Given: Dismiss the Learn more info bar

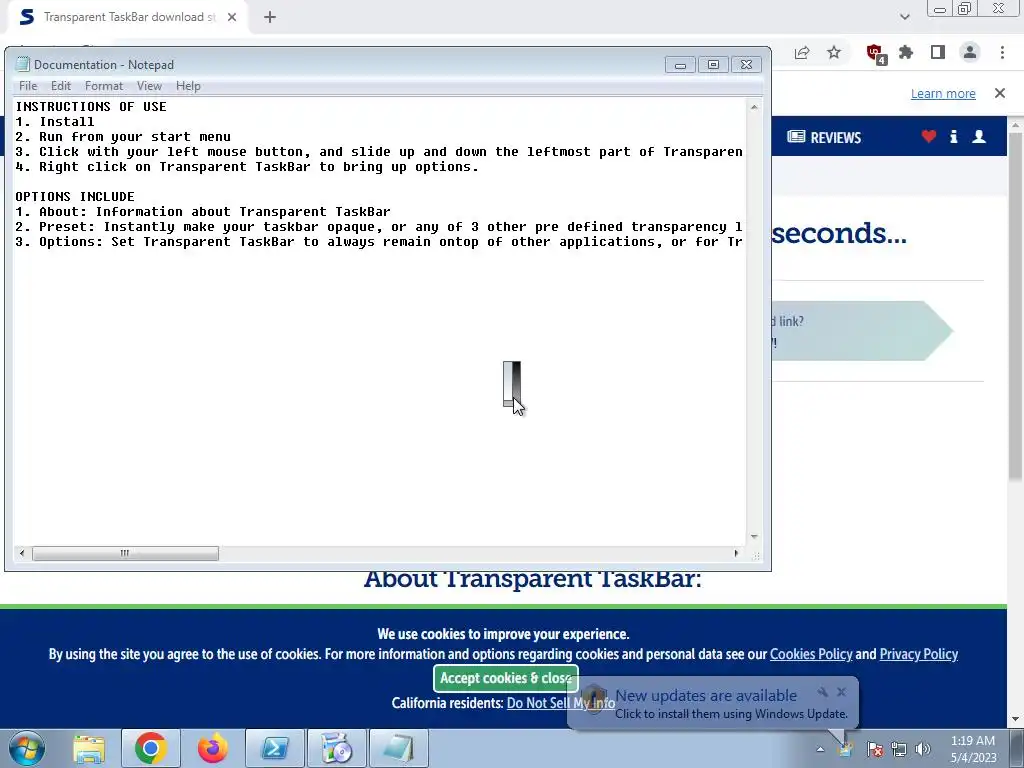Looking at the screenshot, I should pos(1000,93).
